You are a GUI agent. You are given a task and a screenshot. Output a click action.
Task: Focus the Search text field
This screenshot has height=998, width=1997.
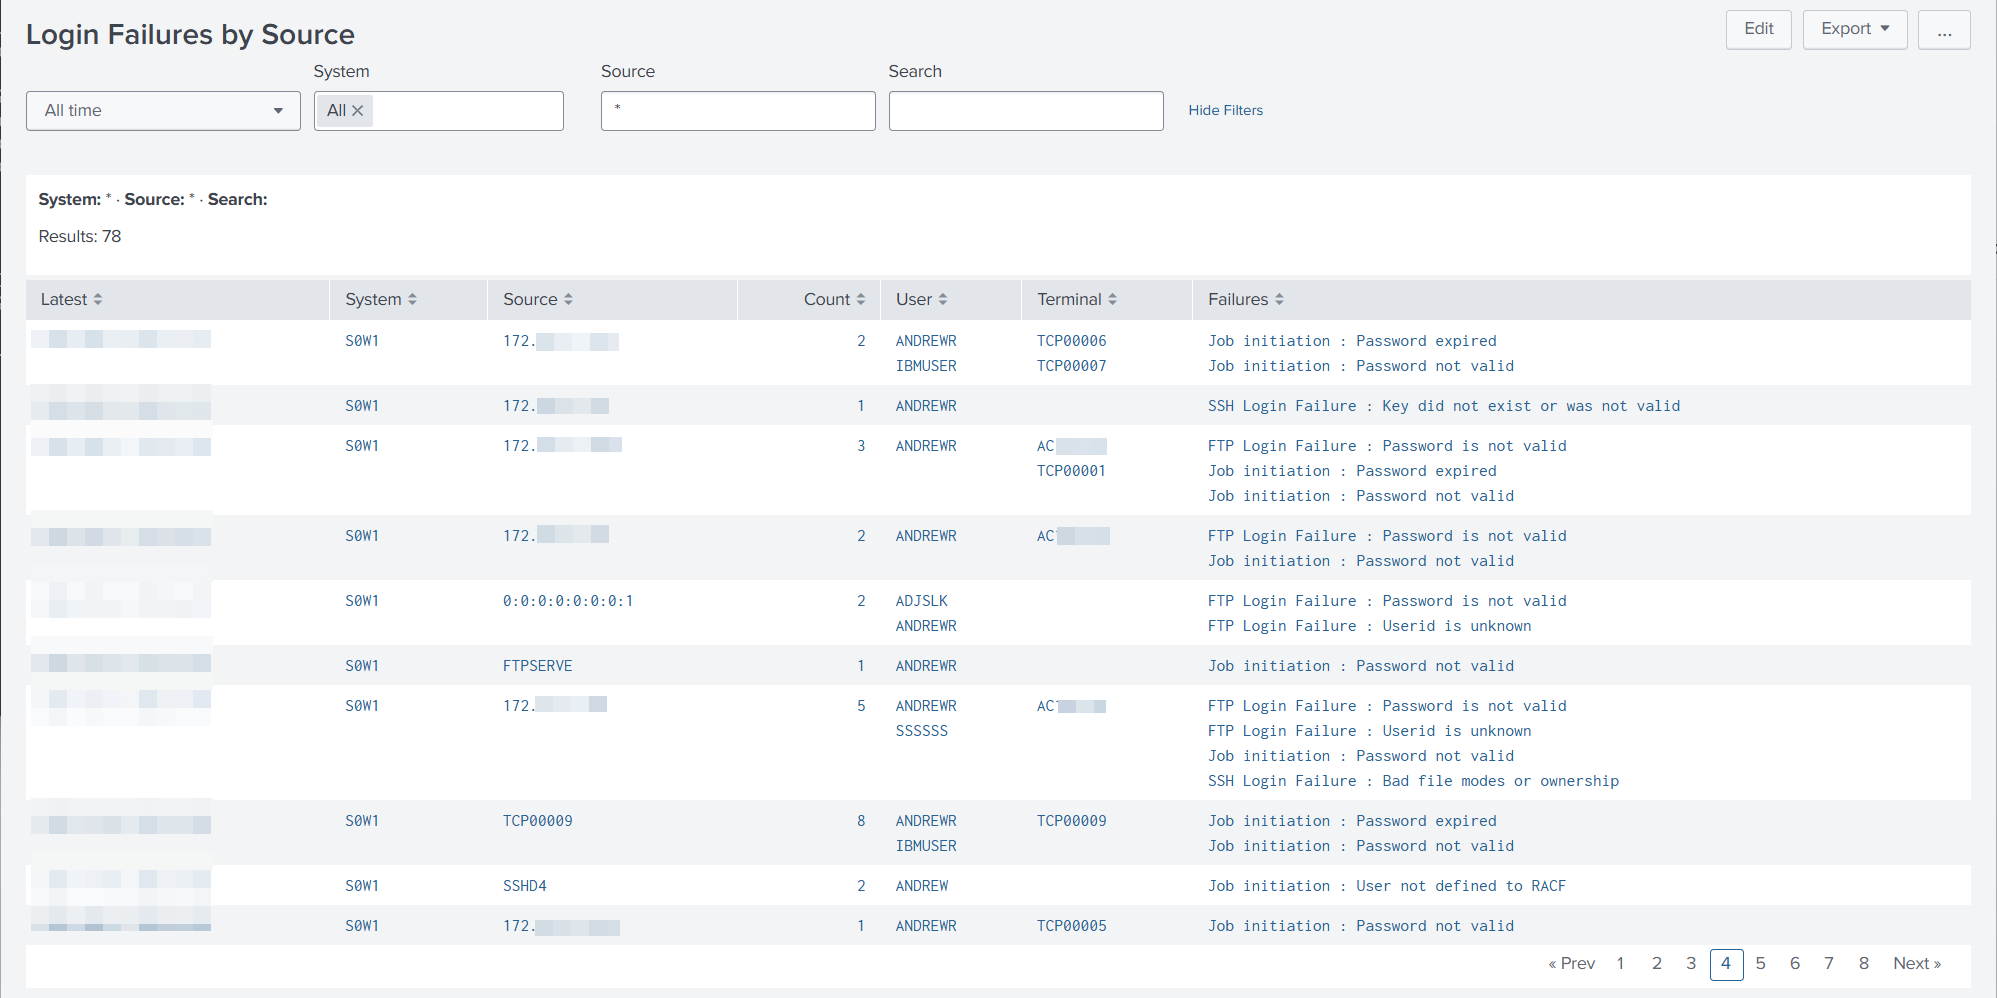point(1026,111)
